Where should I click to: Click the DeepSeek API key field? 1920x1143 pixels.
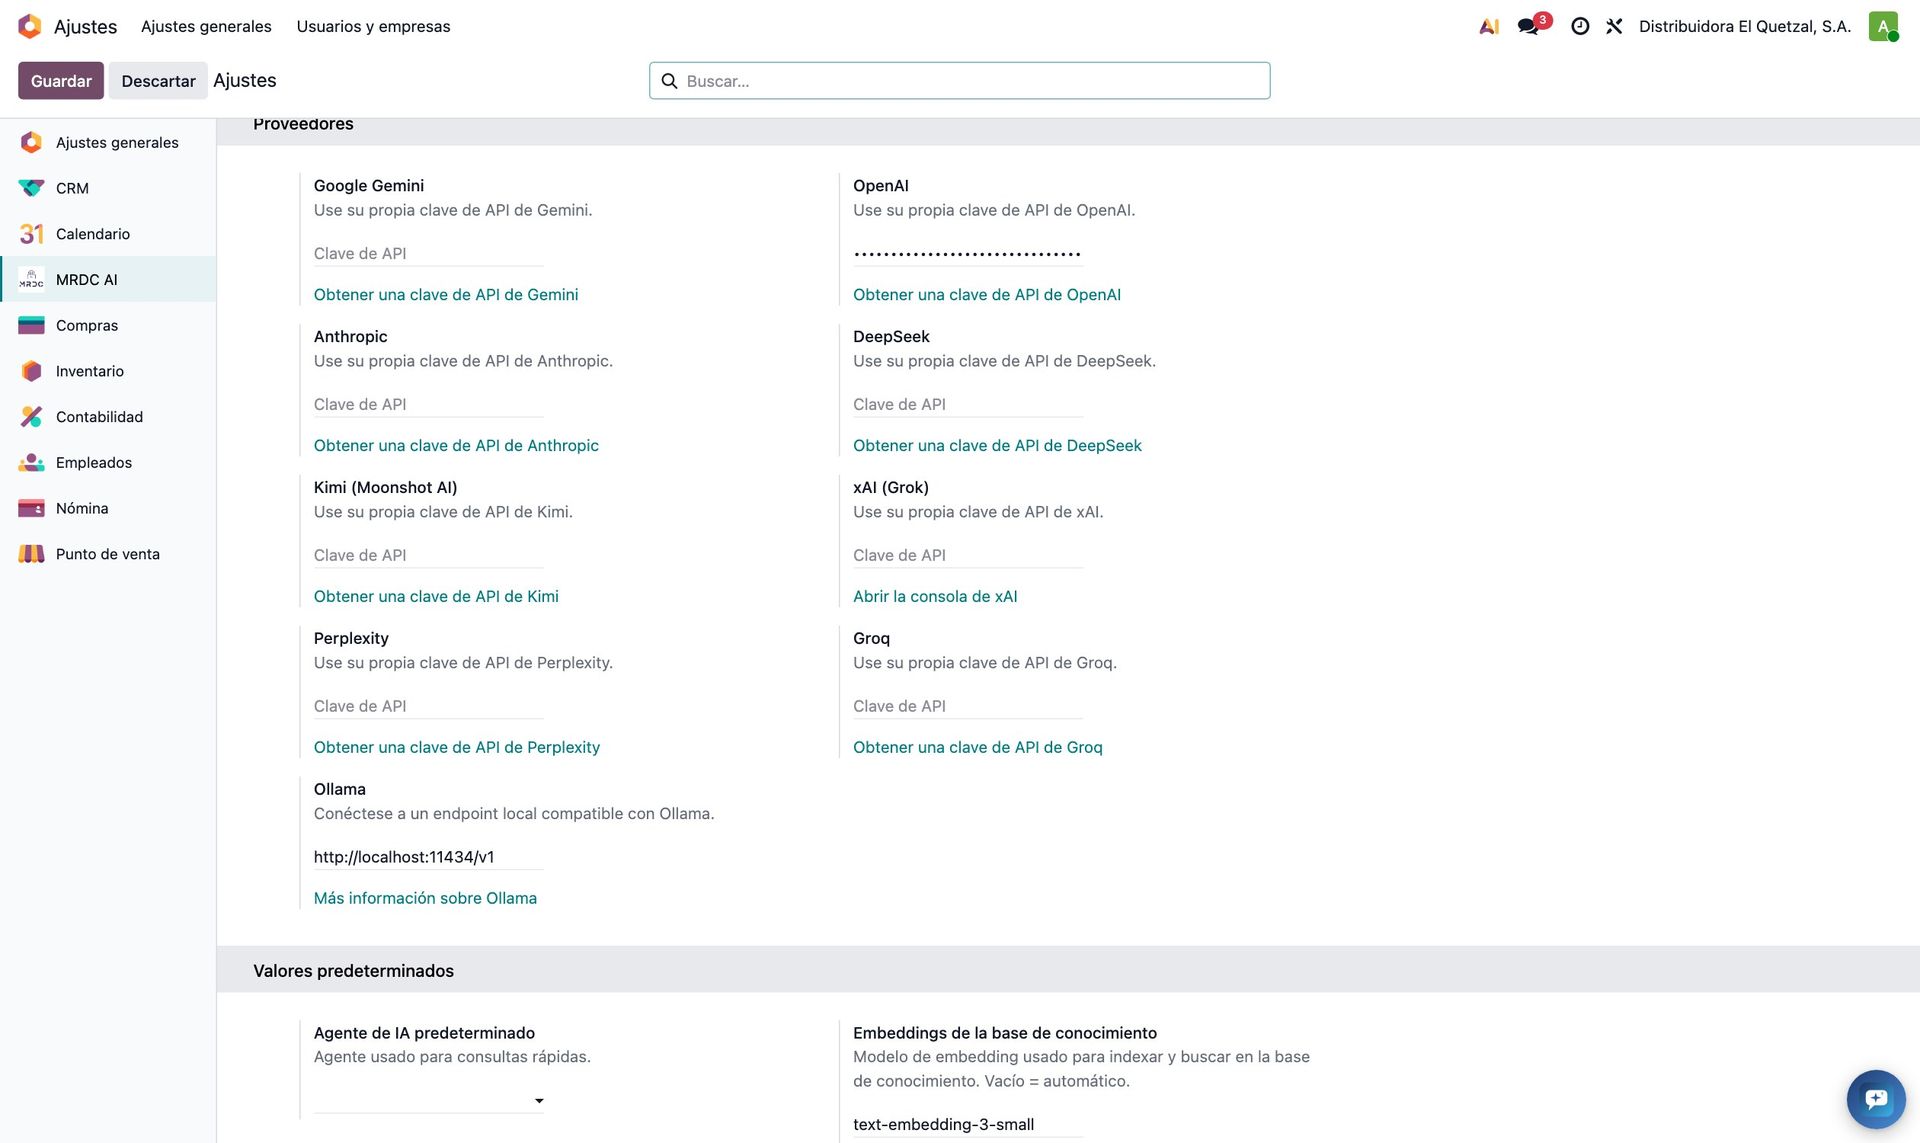tap(968, 405)
